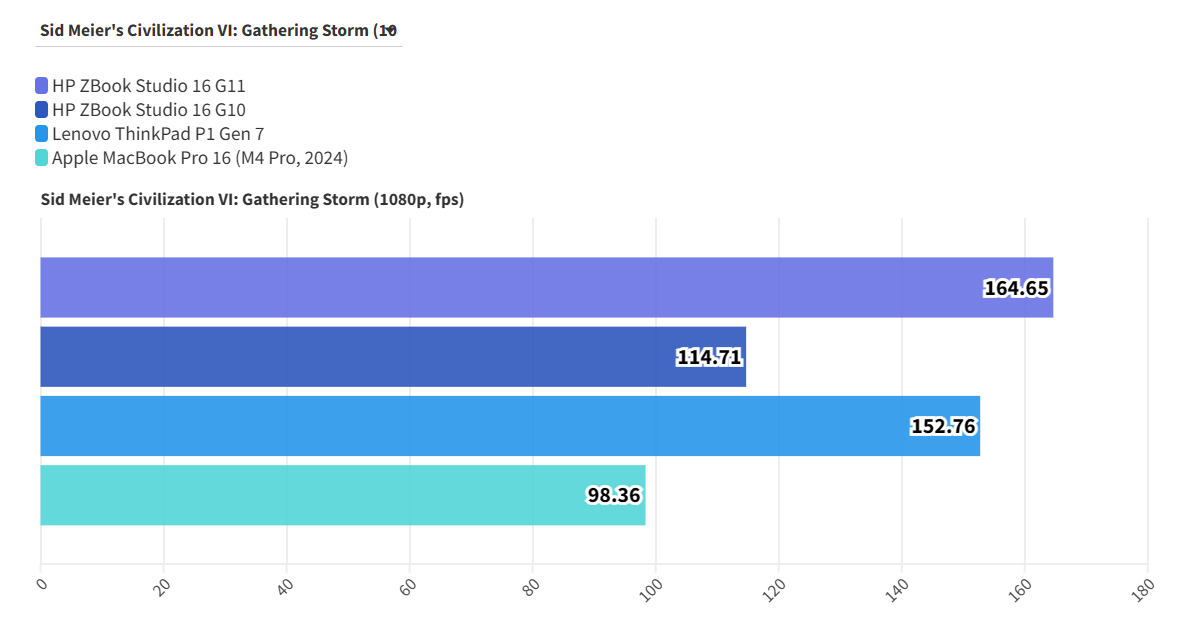This screenshot has height=619, width=1191.
Task: Click the 114.71 value label
Action: coord(709,357)
